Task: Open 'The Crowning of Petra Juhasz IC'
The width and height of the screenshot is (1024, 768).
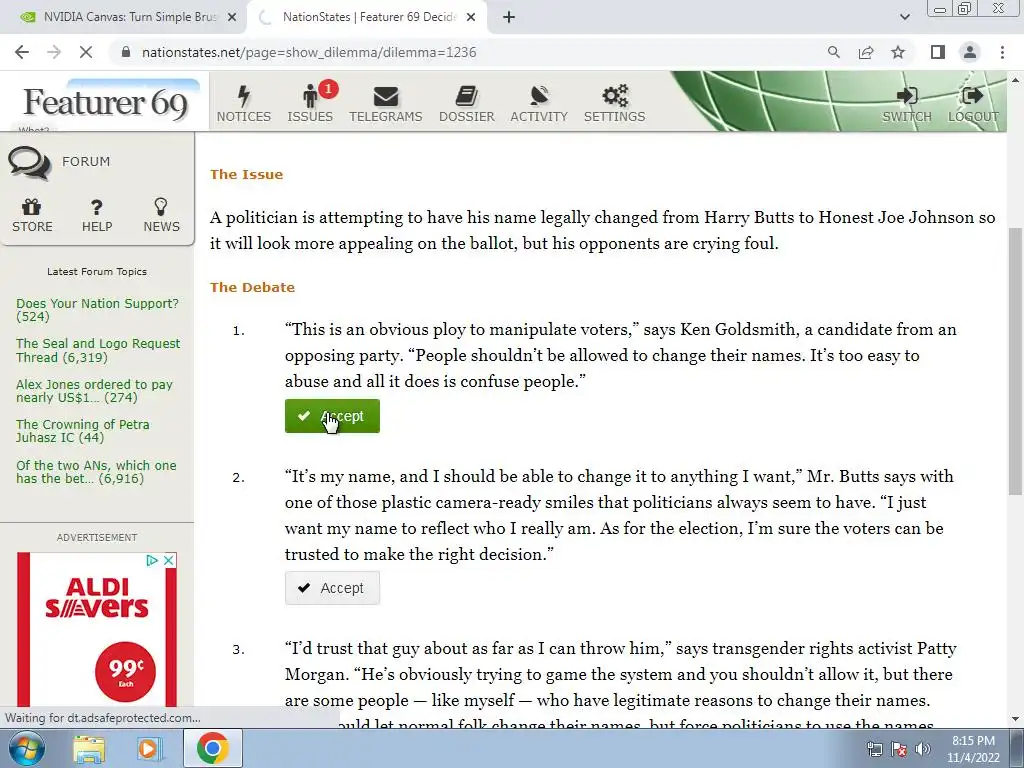Action: (83, 431)
